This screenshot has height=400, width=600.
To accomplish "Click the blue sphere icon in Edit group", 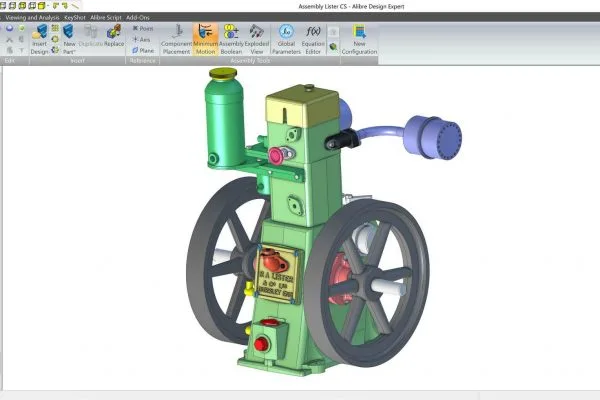I will 10,28.
